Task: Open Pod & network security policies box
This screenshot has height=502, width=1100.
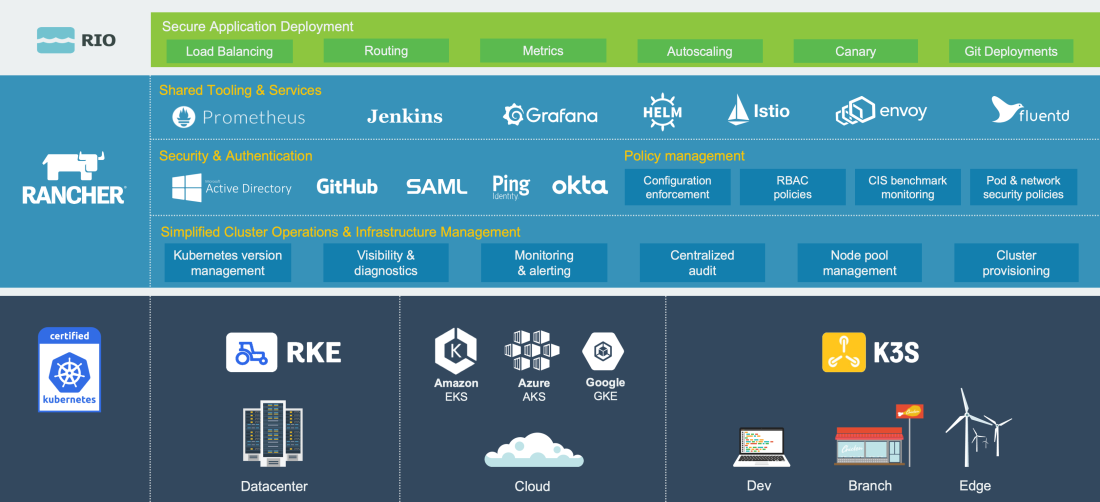Action: coord(1023,187)
